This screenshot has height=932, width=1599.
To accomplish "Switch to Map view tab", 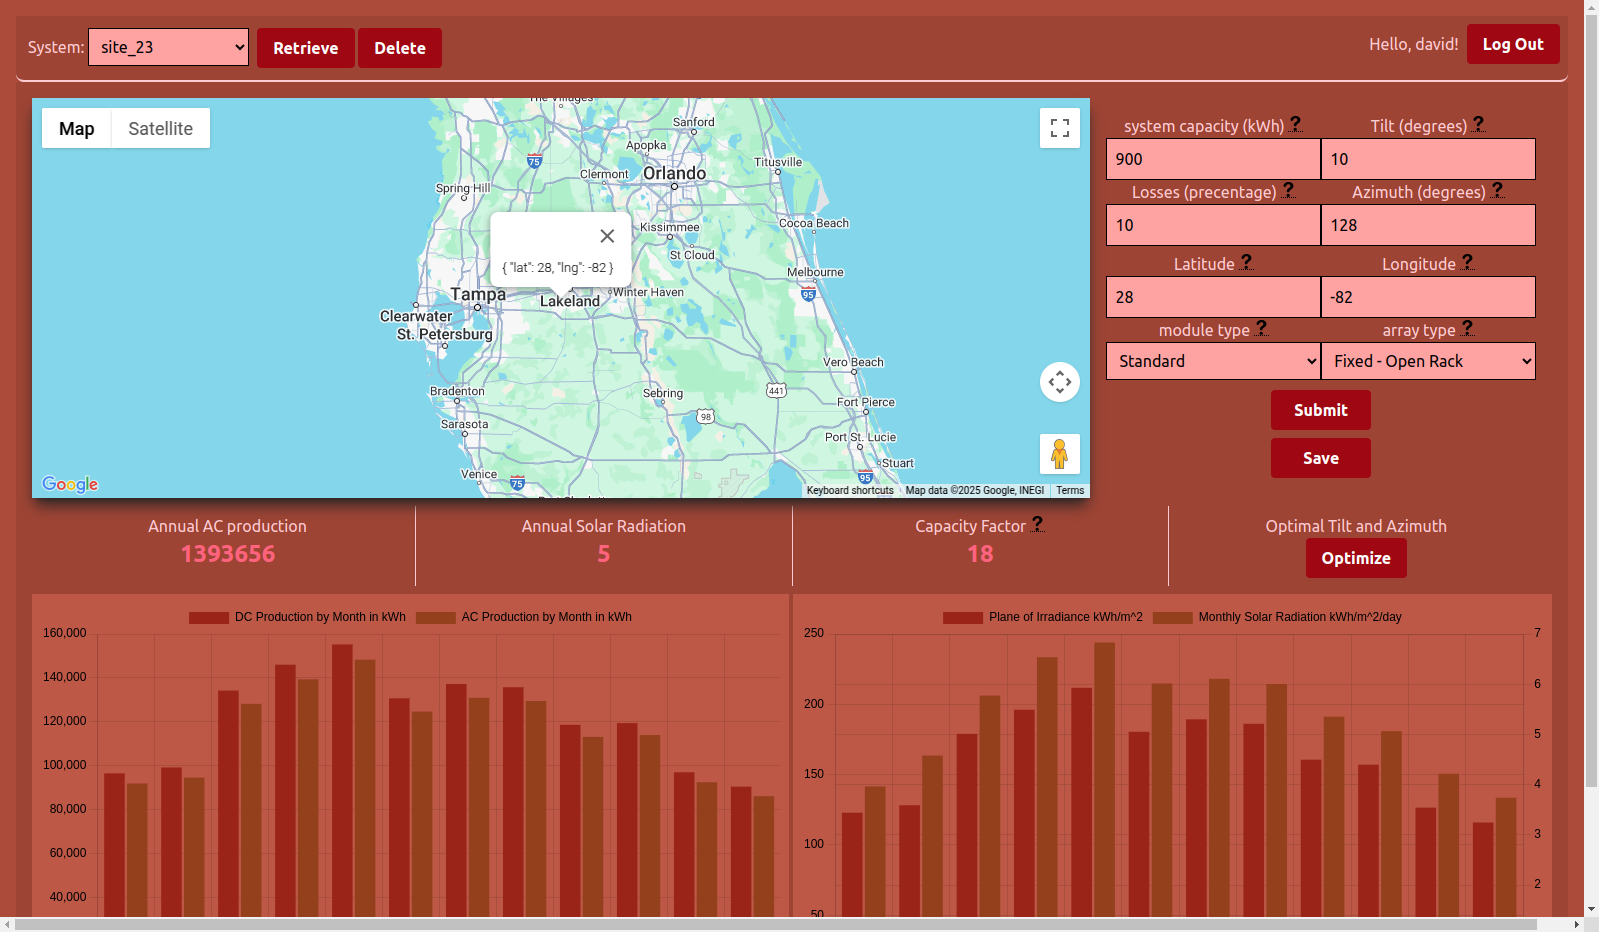I will [77, 128].
